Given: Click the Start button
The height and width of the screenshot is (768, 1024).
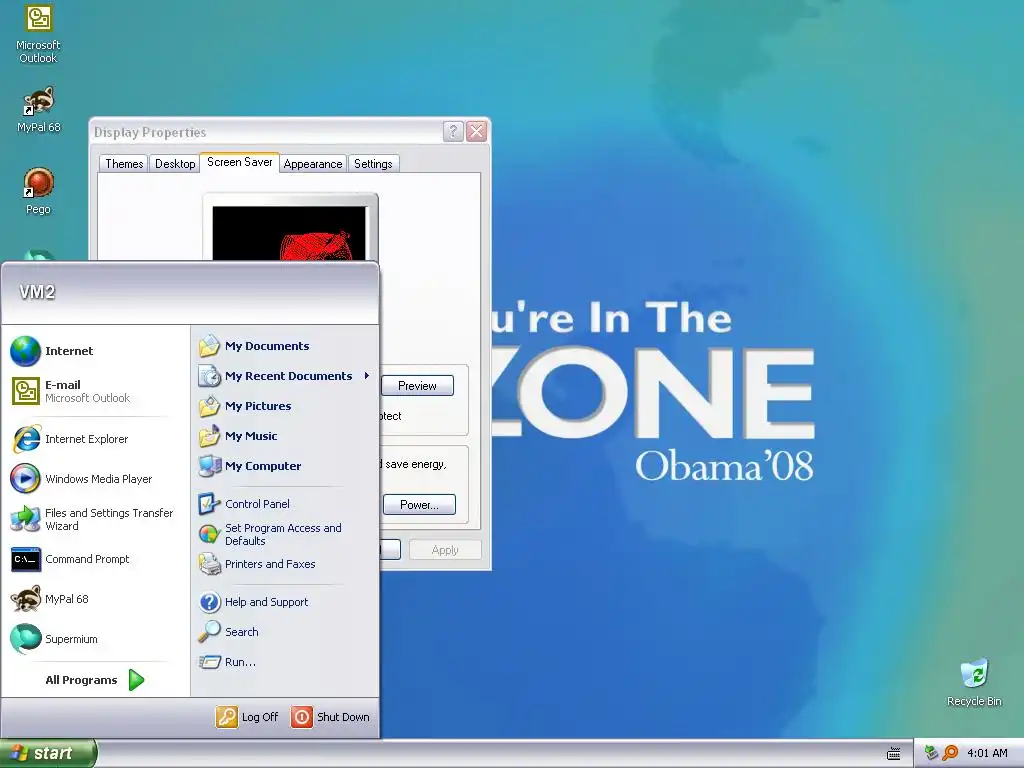Looking at the screenshot, I should point(48,754).
